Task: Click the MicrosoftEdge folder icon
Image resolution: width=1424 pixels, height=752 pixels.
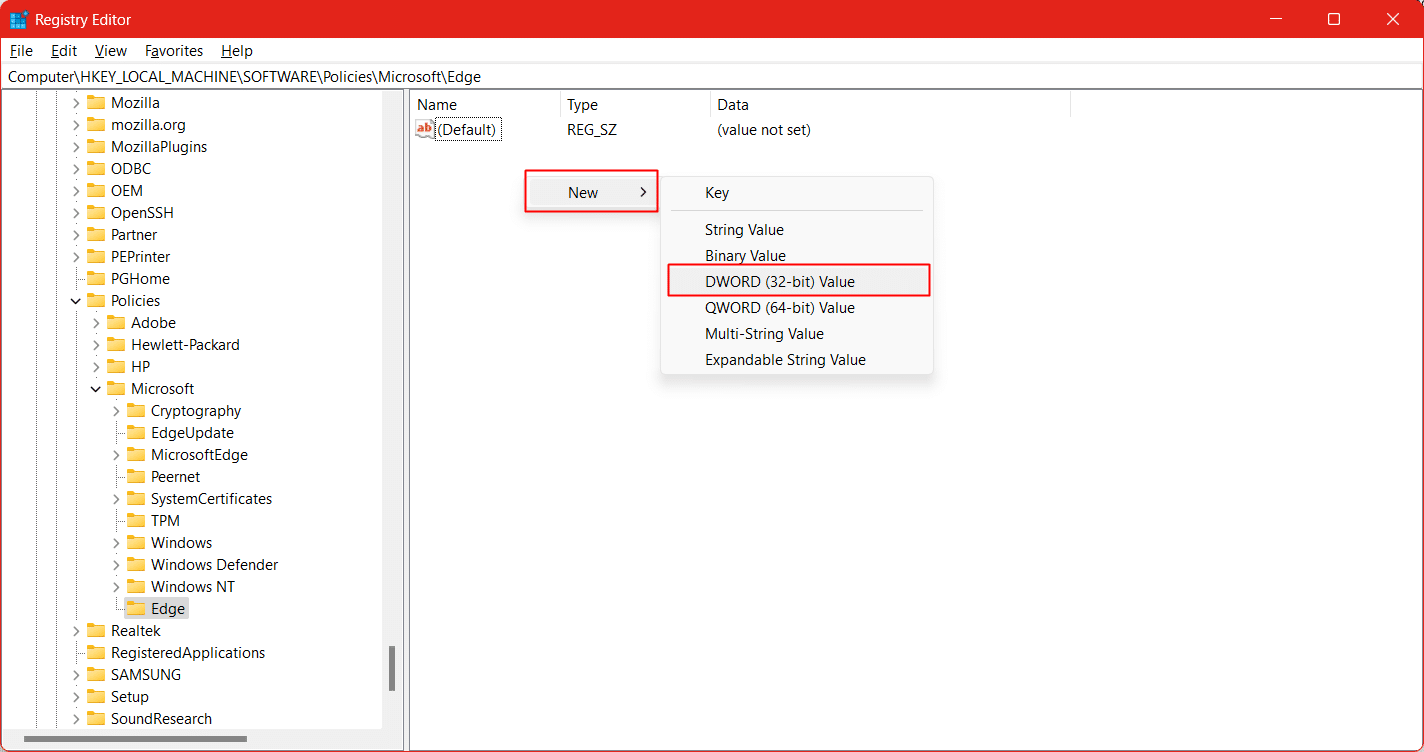Action: [136, 455]
